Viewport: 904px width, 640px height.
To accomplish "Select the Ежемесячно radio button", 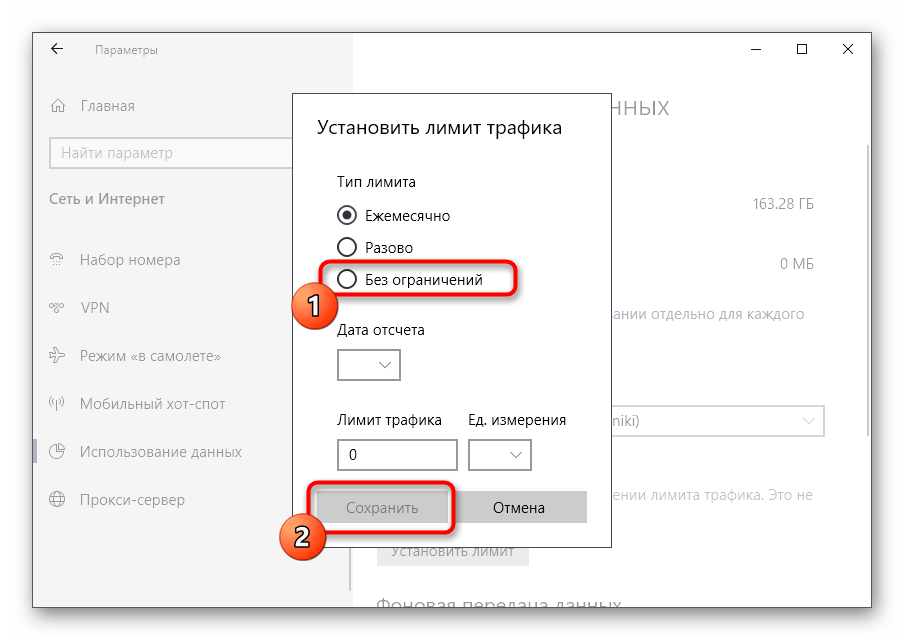I will 347,215.
